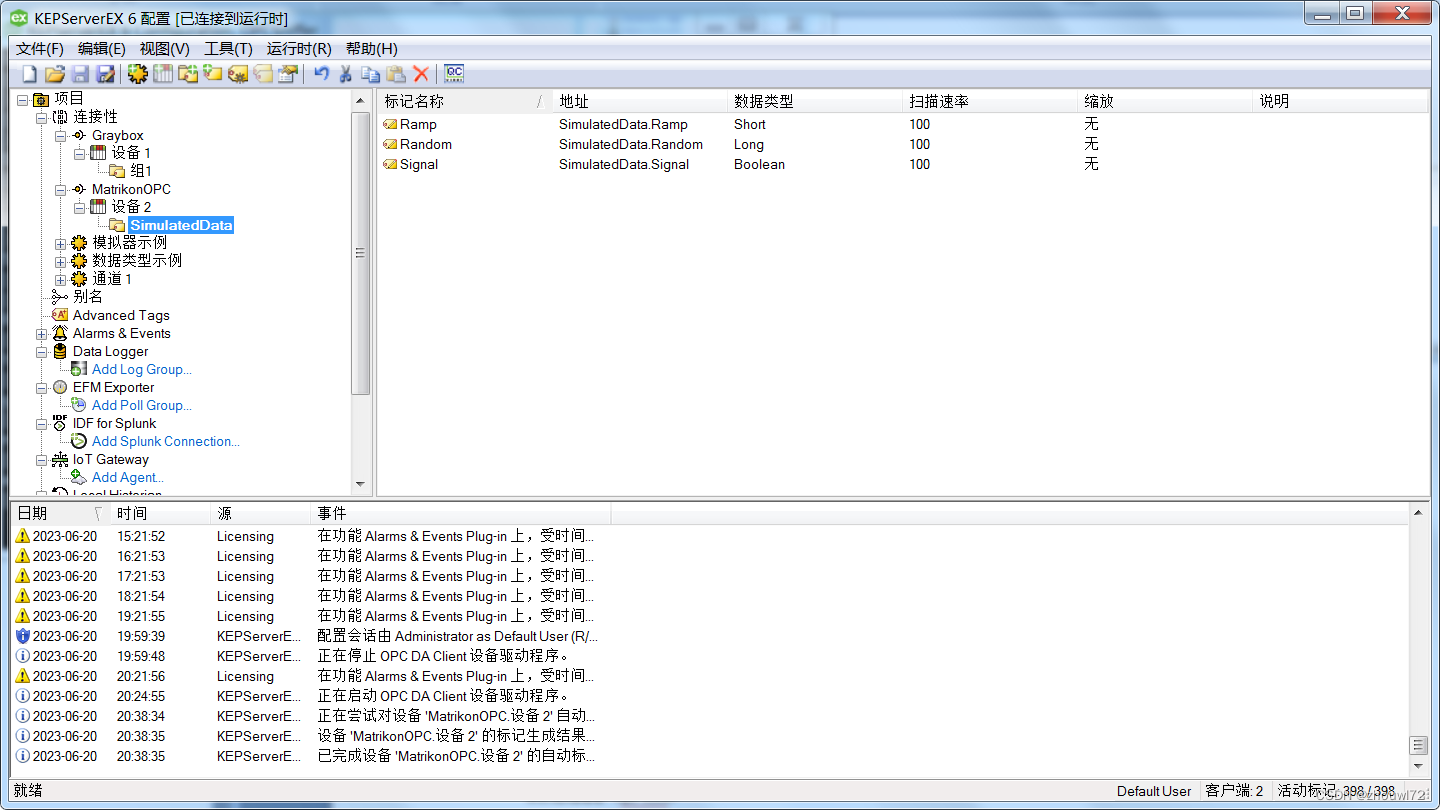Image resolution: width=1440 pixels, height=810 pixels.
Task: Click the New Channel icon on the toolbar
Action: [x=138, y=73]
